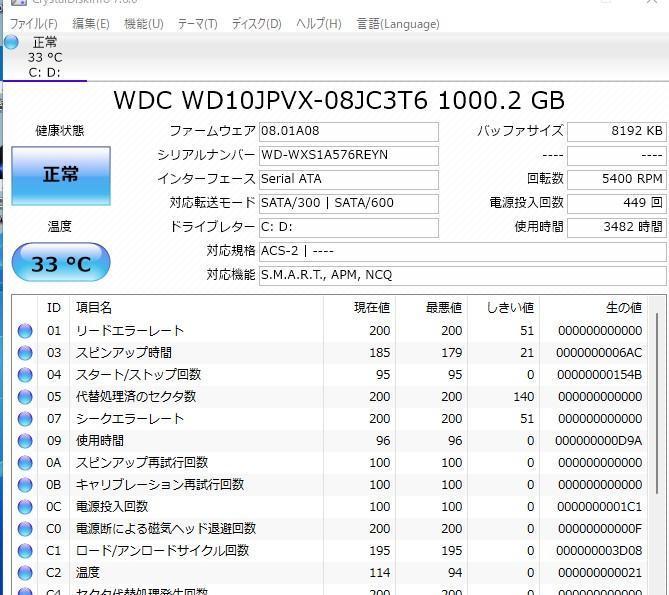Open the 編集(E) menu
Viewport: 669px width, 595px height.
[x=90, y=24]
